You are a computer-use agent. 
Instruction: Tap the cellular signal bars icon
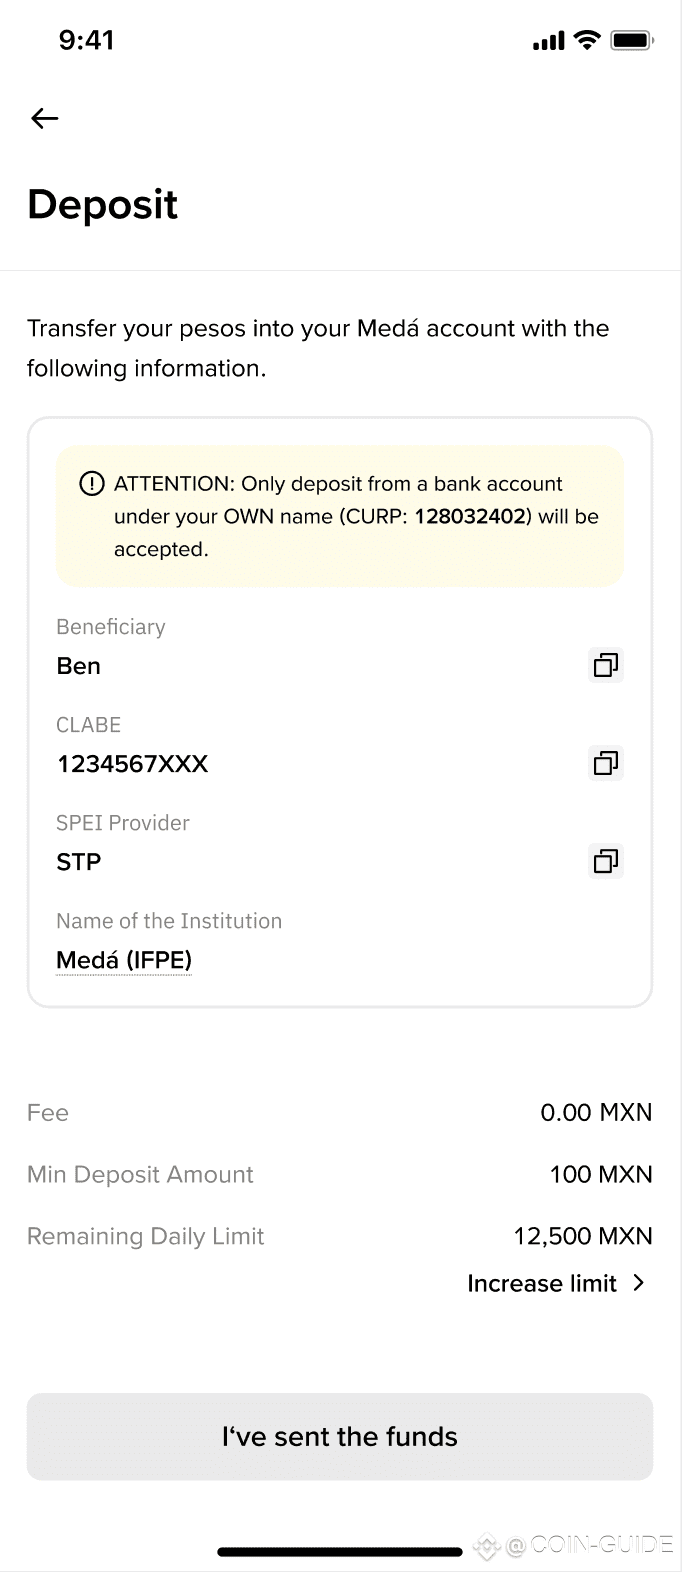(549, 42)
